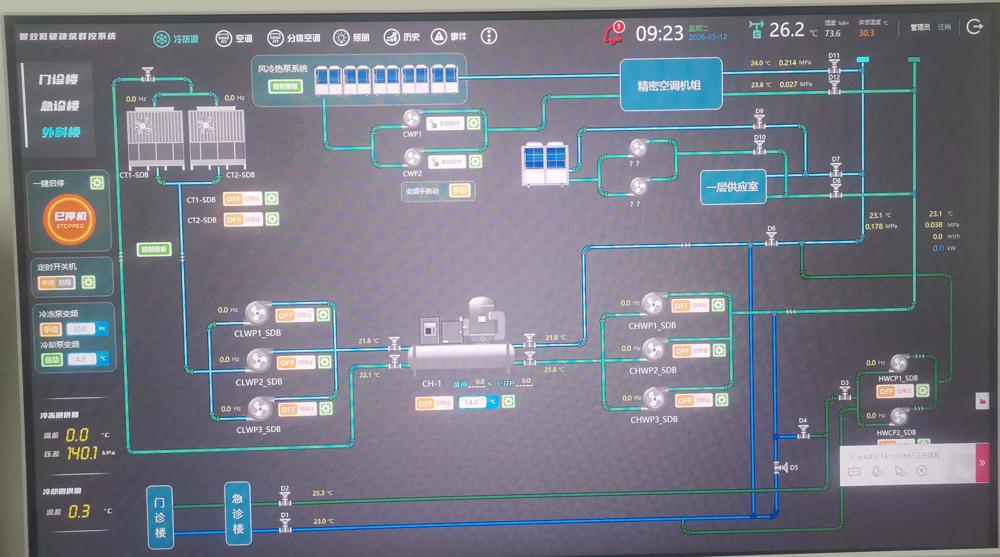Open the 冷热源 snowflake tab

point(176,39)
